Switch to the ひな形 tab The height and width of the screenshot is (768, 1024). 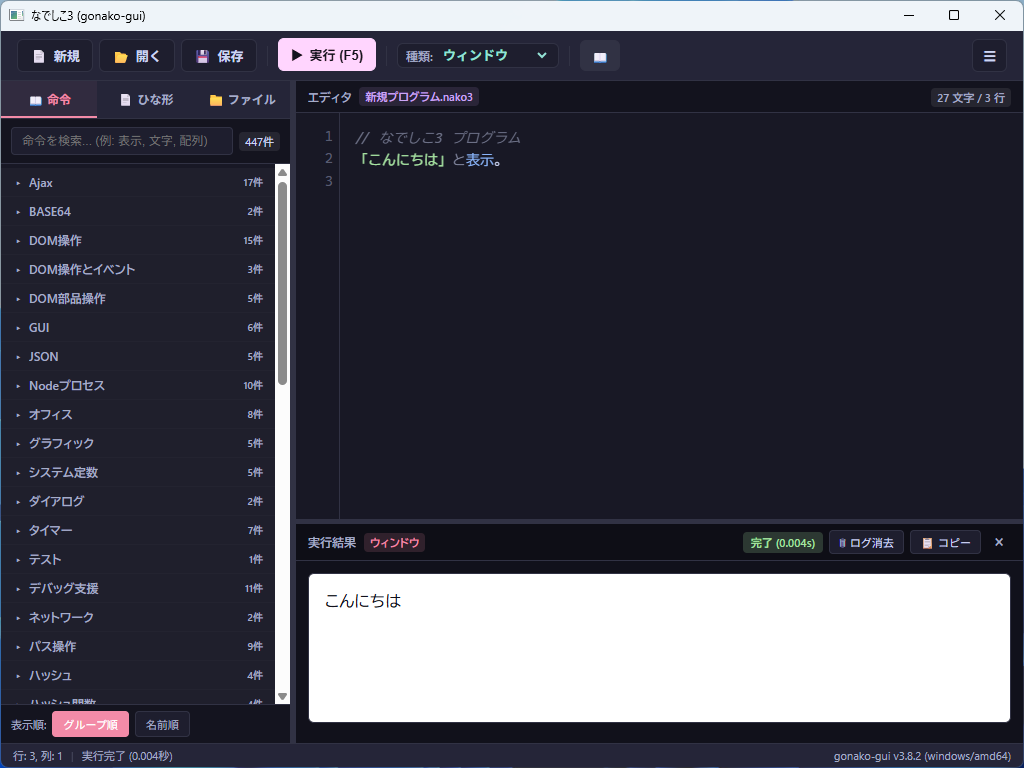click(146, 100)
